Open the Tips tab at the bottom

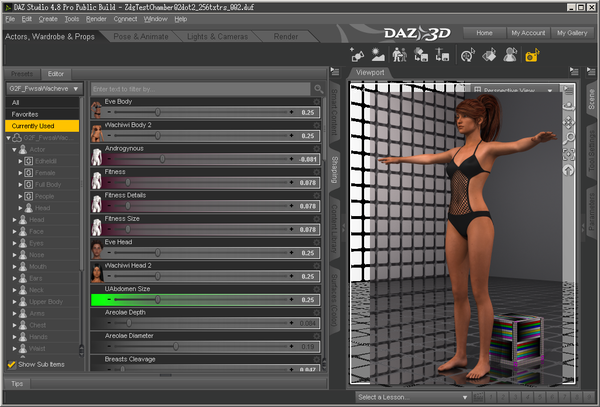tap(17, 384)
